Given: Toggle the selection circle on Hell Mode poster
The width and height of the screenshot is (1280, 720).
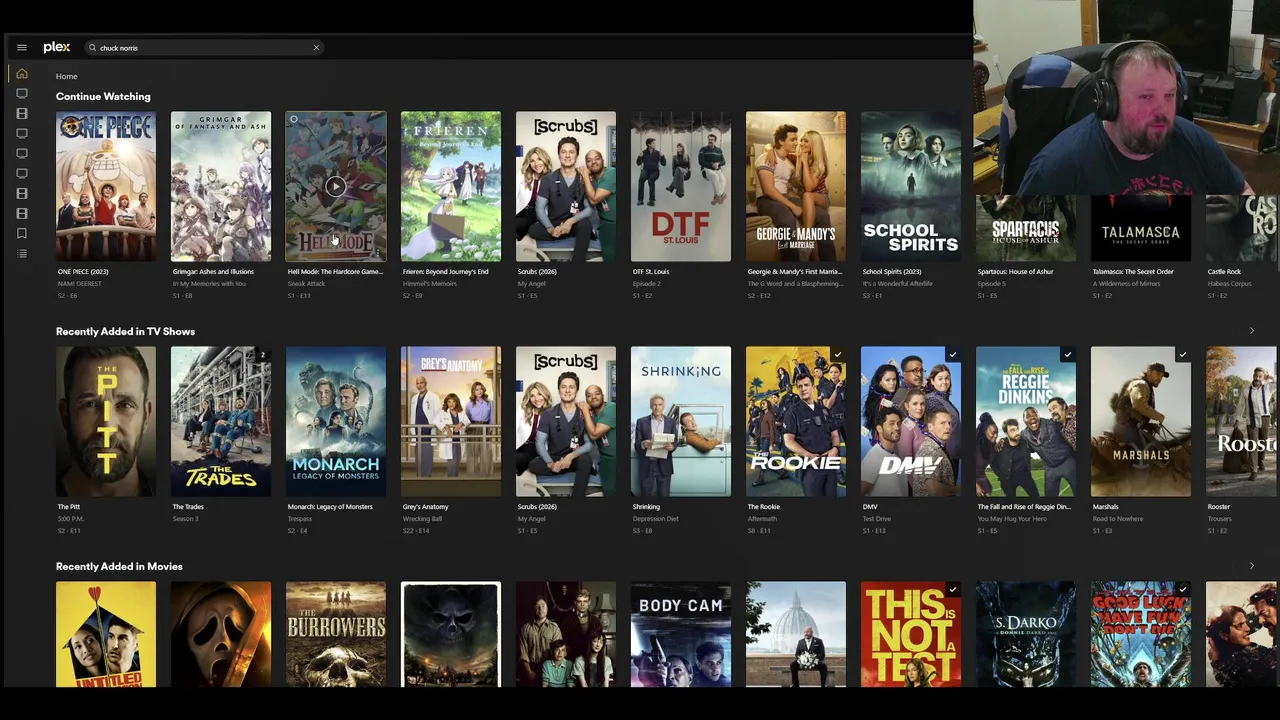Looking at the screenshot, I should tap(294, 120).
